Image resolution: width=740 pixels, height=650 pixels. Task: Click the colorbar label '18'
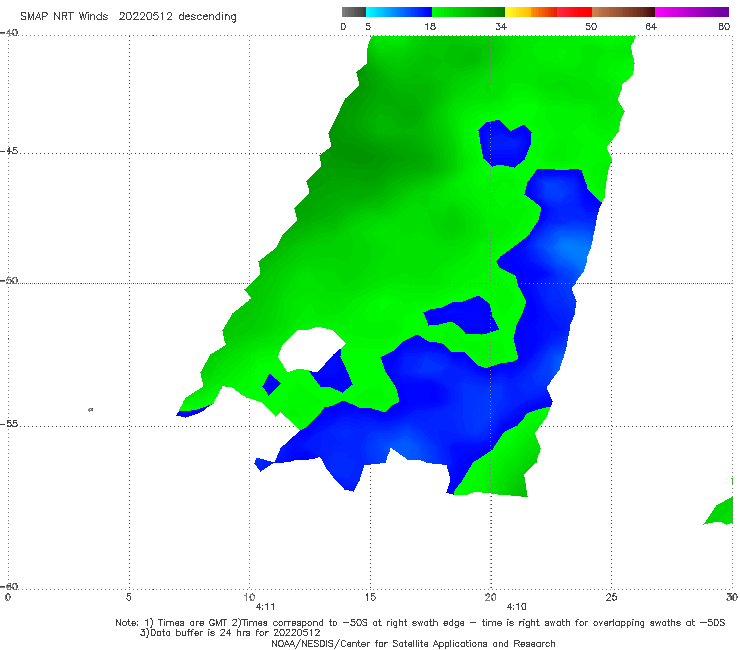click(x=430, y=26)
